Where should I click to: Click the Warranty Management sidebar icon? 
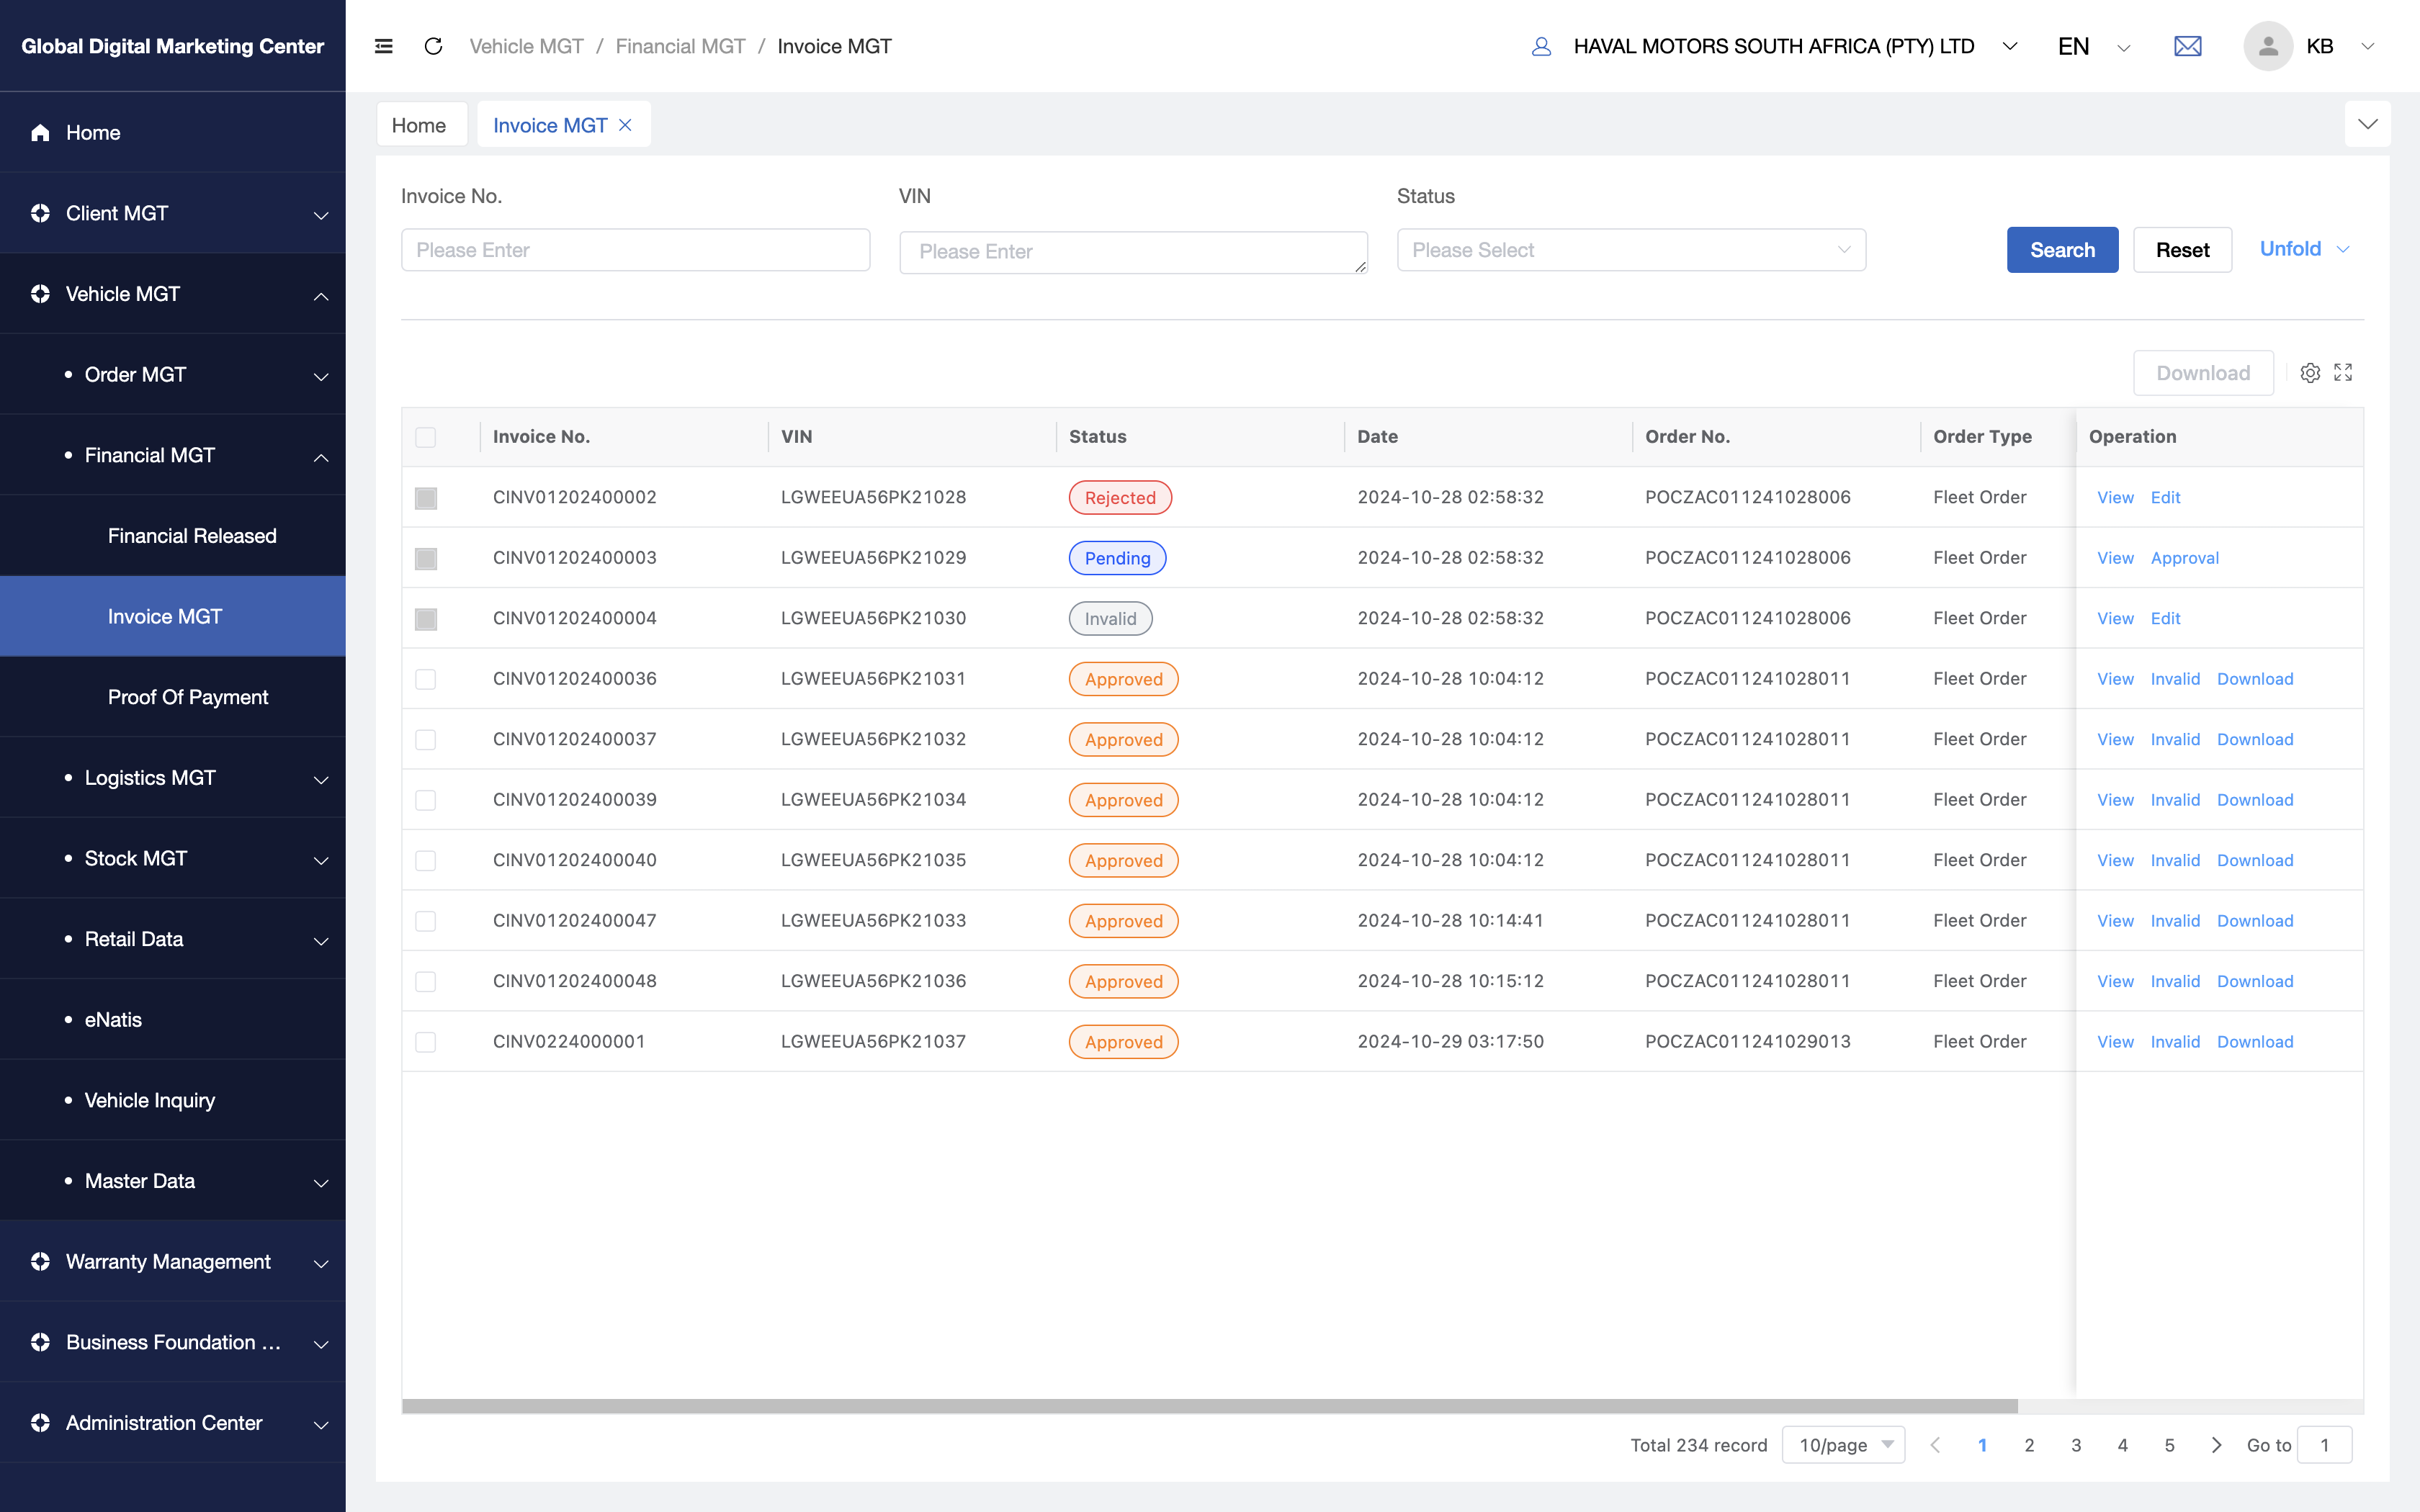coord(40,1262)
